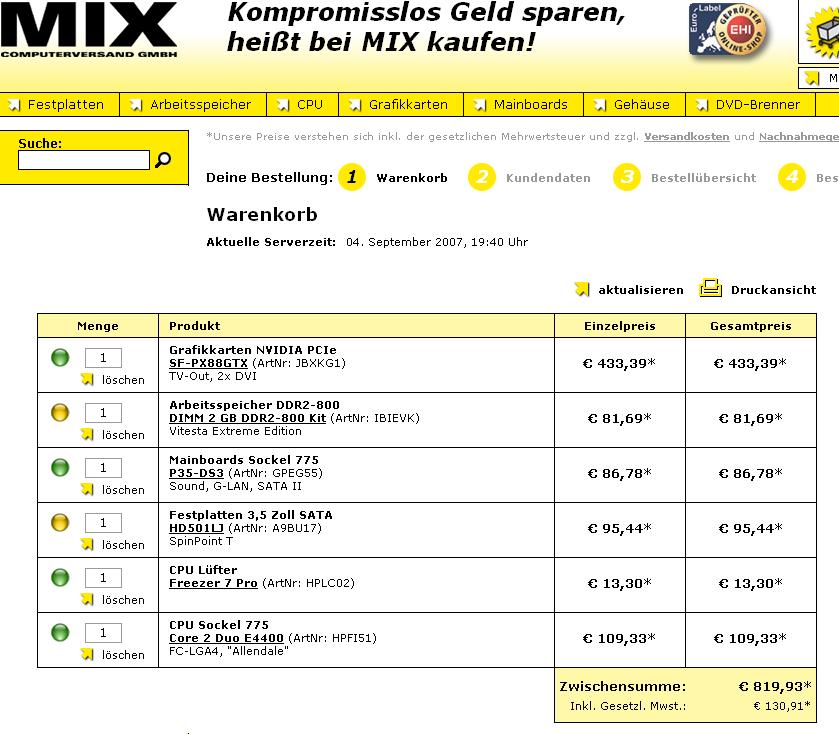
Task: Open the Druckansicht print view link
Action: (774, 290)
